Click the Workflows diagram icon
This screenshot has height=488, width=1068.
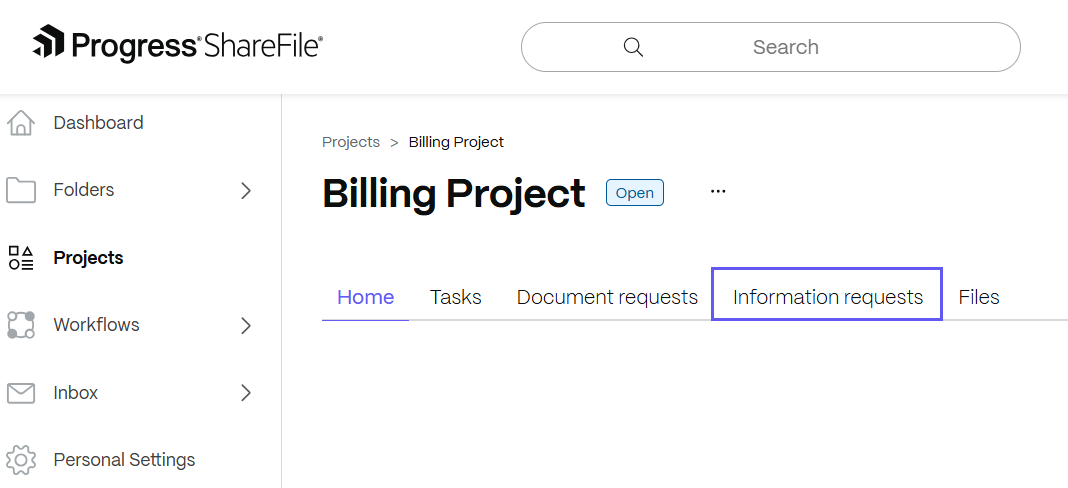[21, 325]
